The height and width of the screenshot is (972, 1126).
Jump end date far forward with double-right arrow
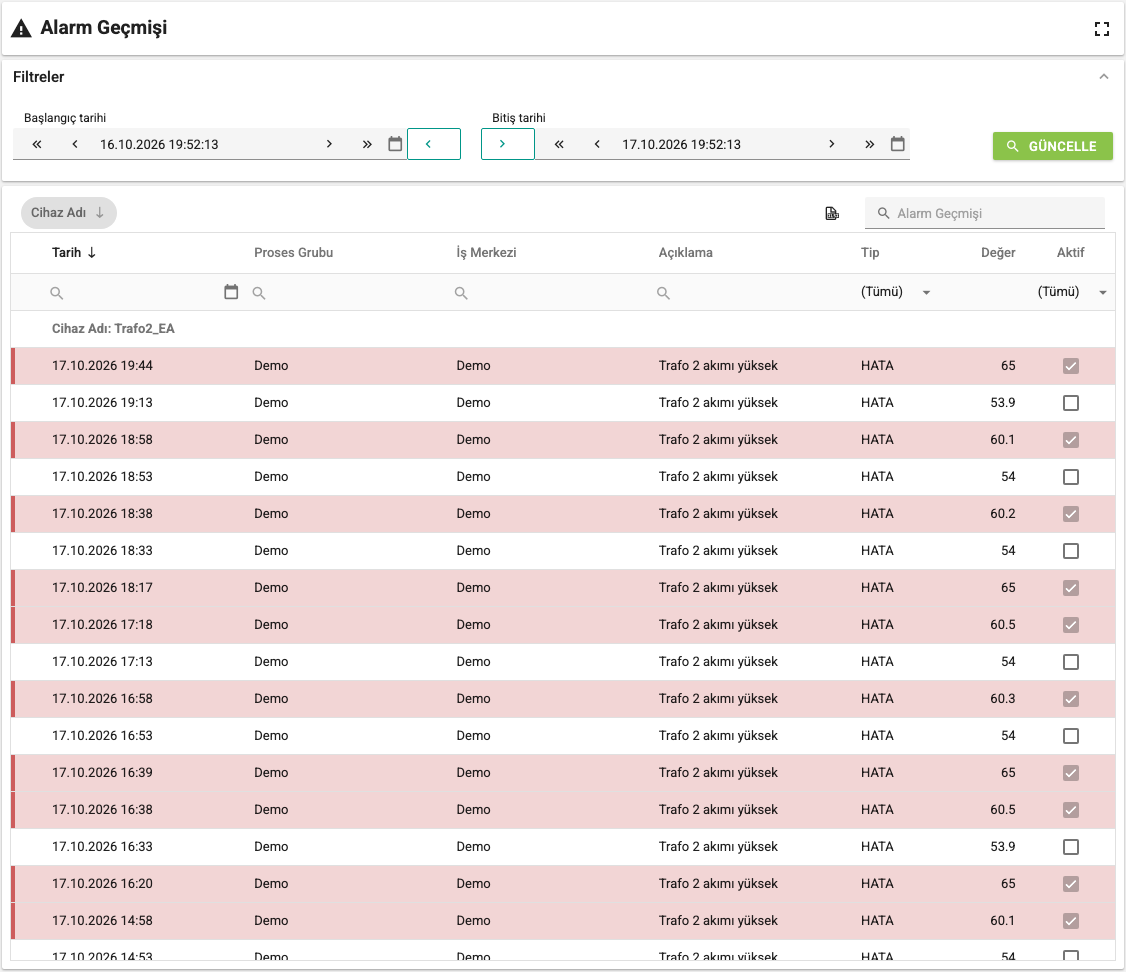[x=870, y=144]
